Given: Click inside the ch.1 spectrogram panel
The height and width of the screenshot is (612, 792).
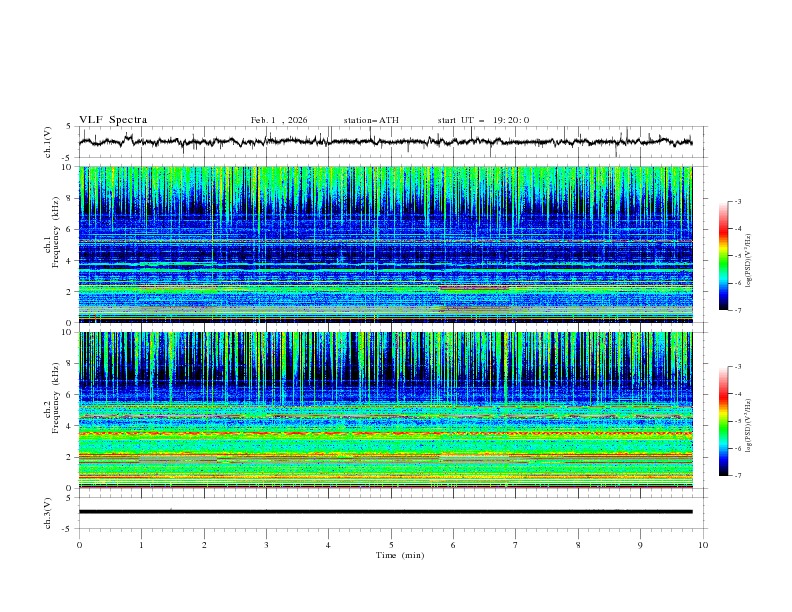Looking at the screenshot, I should click(385, 244).
